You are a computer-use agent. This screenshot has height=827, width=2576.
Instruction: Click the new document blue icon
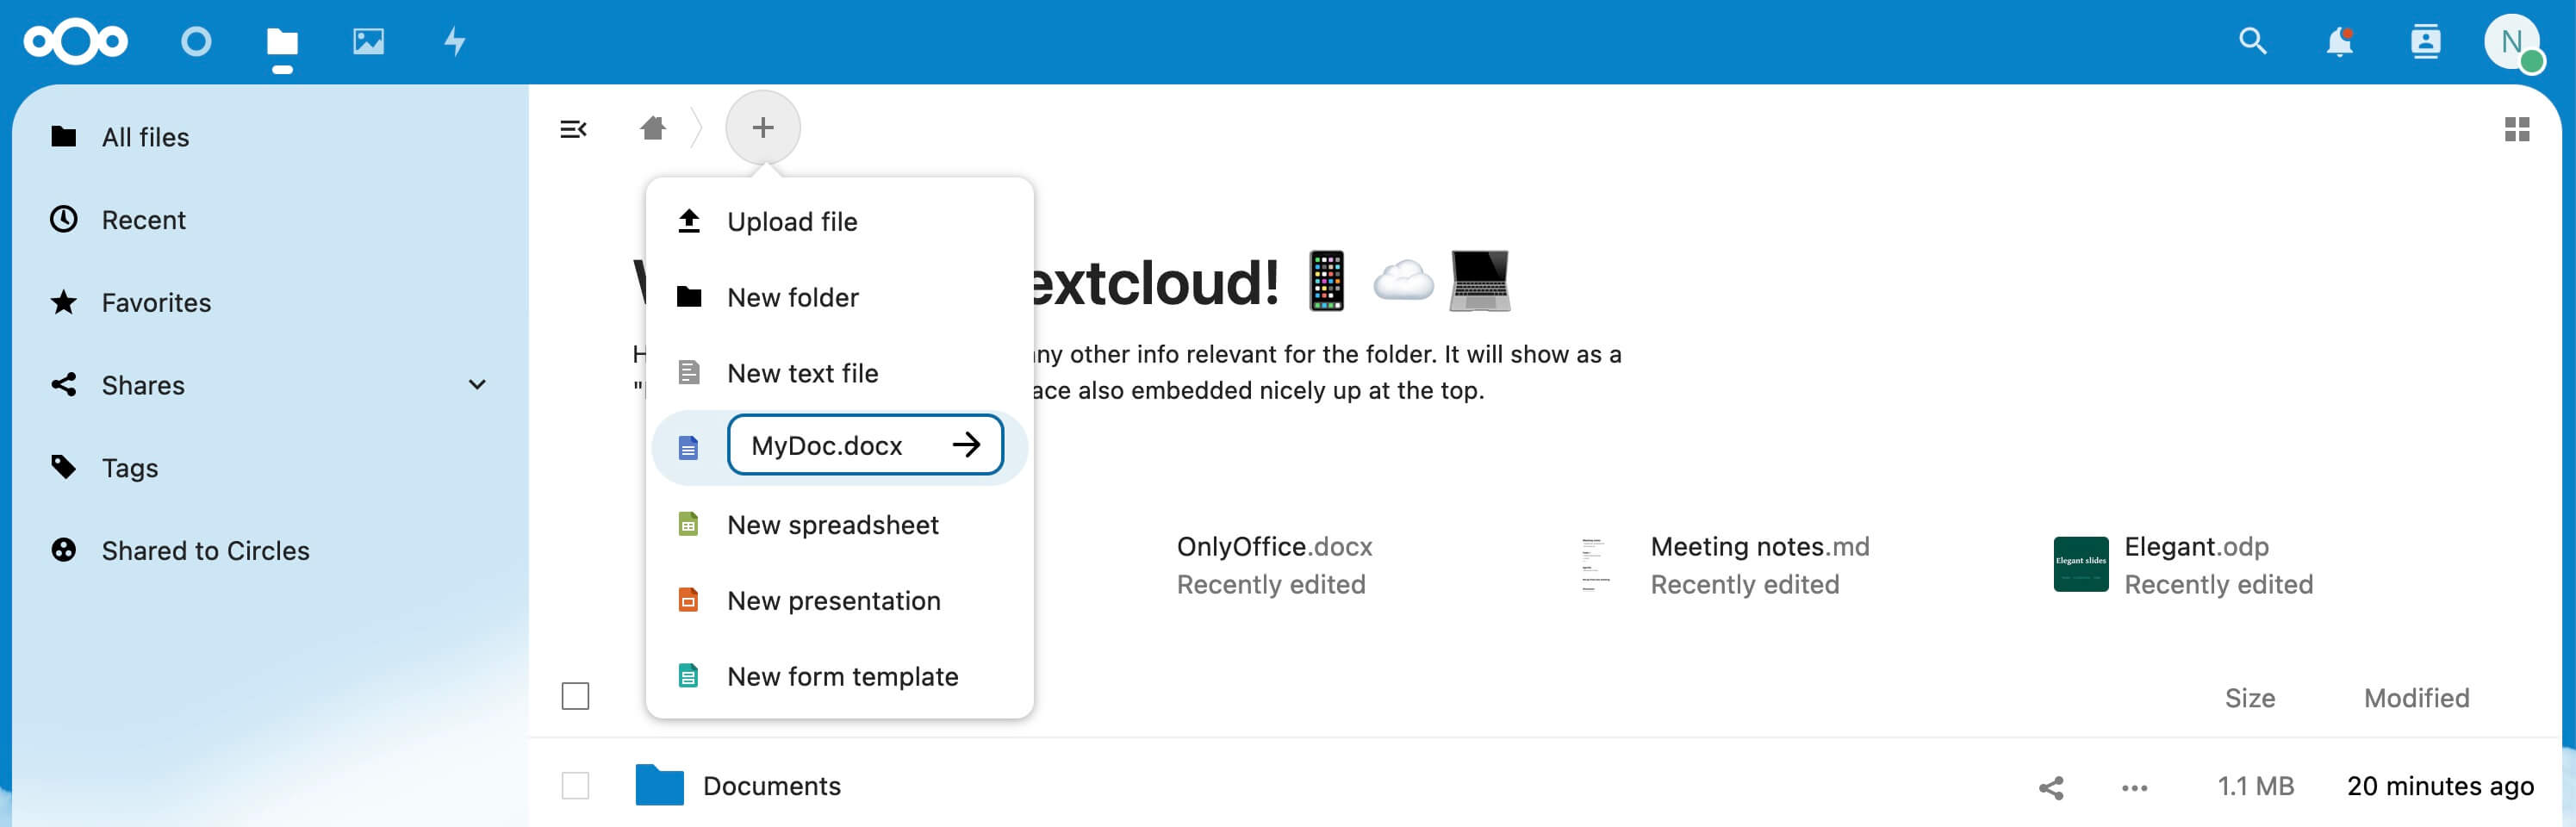tap(688, 447)
